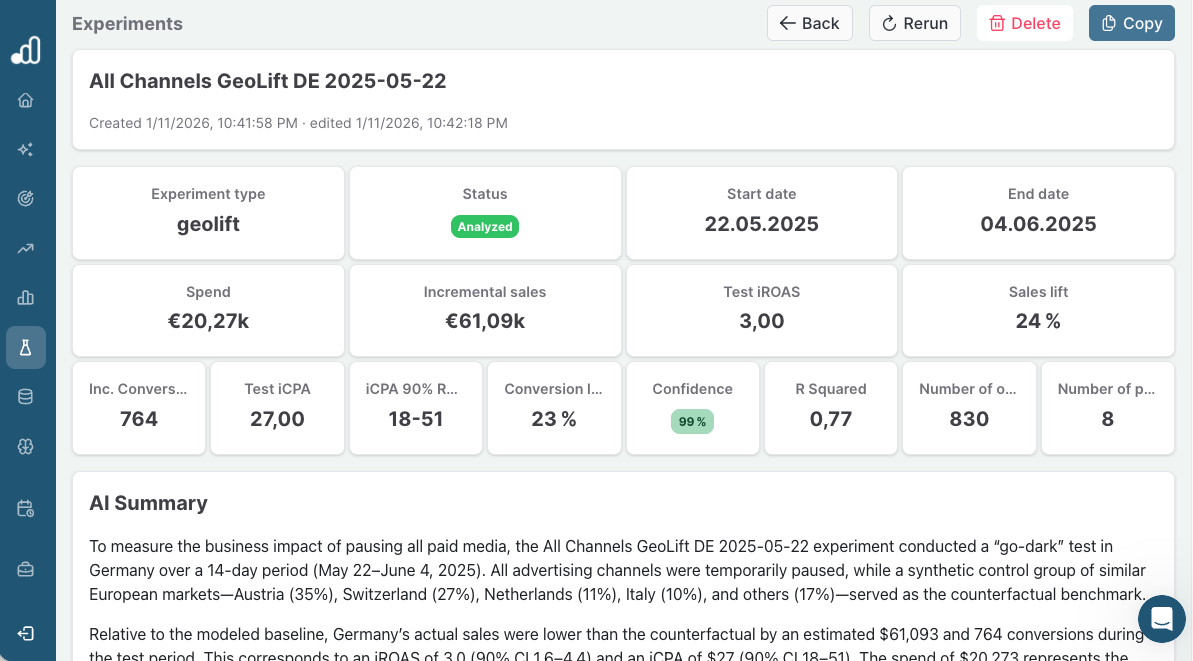Open the chat support widget
1193x661 pixels.
(1161, 618)
